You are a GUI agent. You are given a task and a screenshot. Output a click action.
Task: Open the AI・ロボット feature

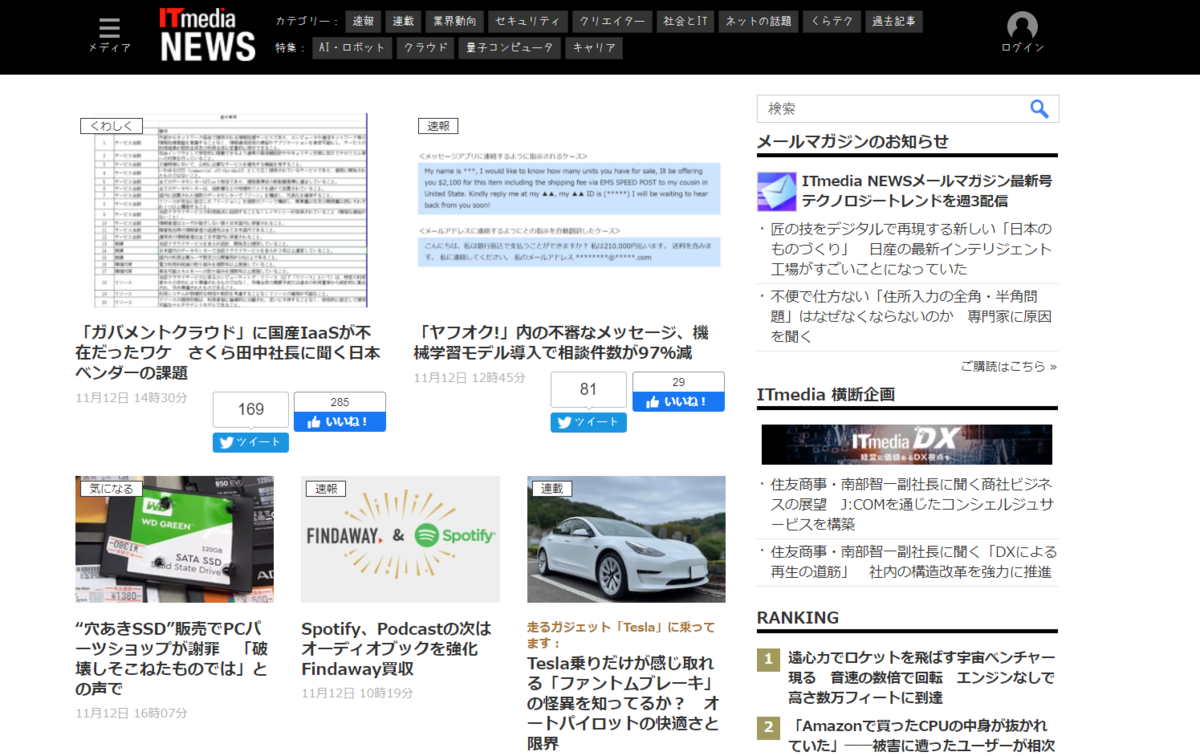(351, 48)
